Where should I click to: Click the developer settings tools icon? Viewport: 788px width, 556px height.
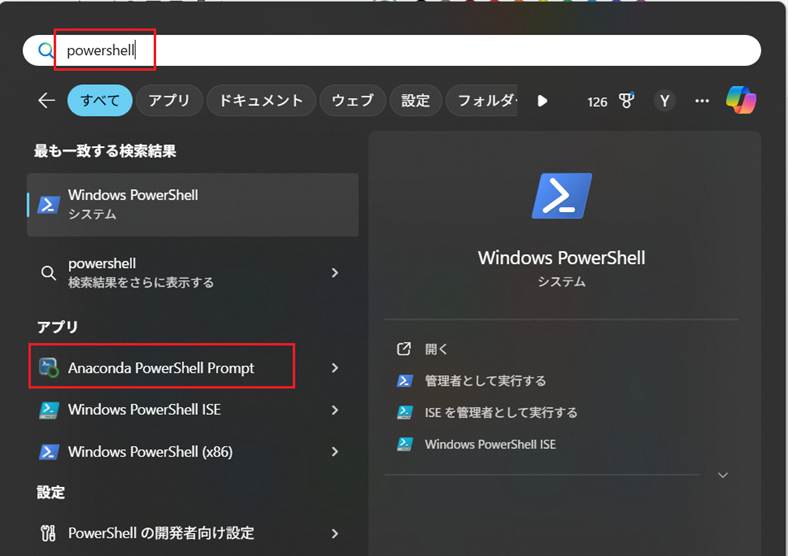click(48, 533)
